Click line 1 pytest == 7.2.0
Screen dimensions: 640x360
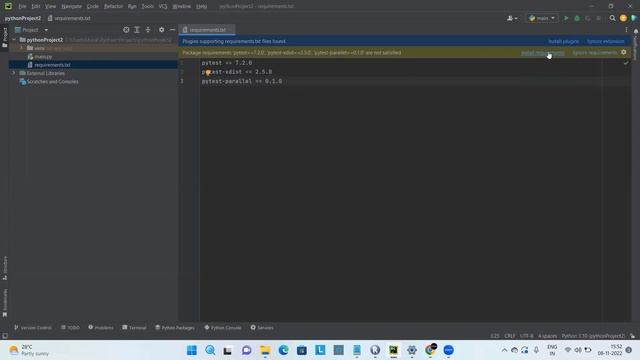tap(227, 63)
